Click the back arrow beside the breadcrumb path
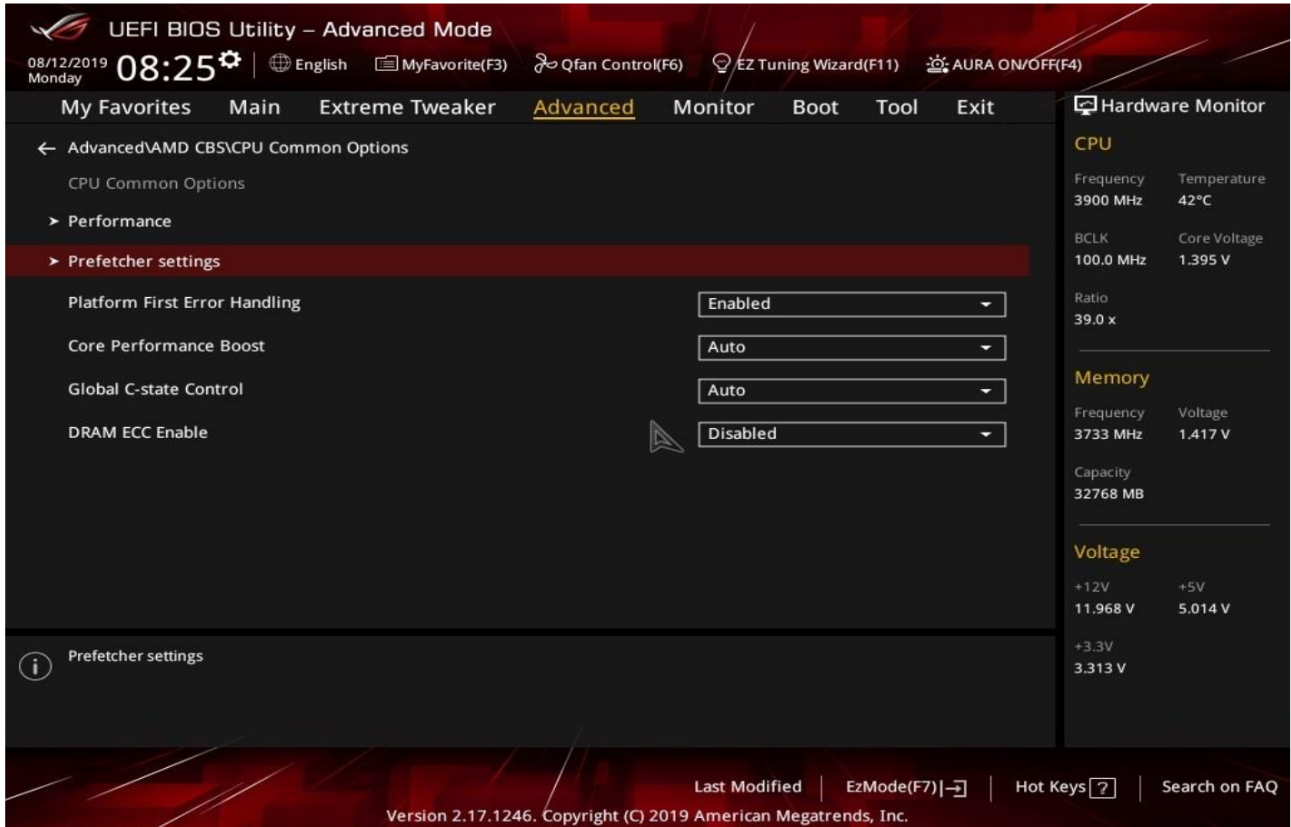Viewport: 1291px width, 827px height. [46, 148]
